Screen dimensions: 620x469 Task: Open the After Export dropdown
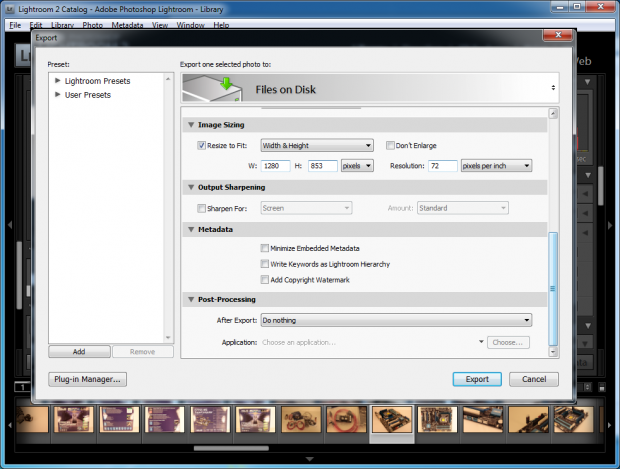tap(396, 320)
